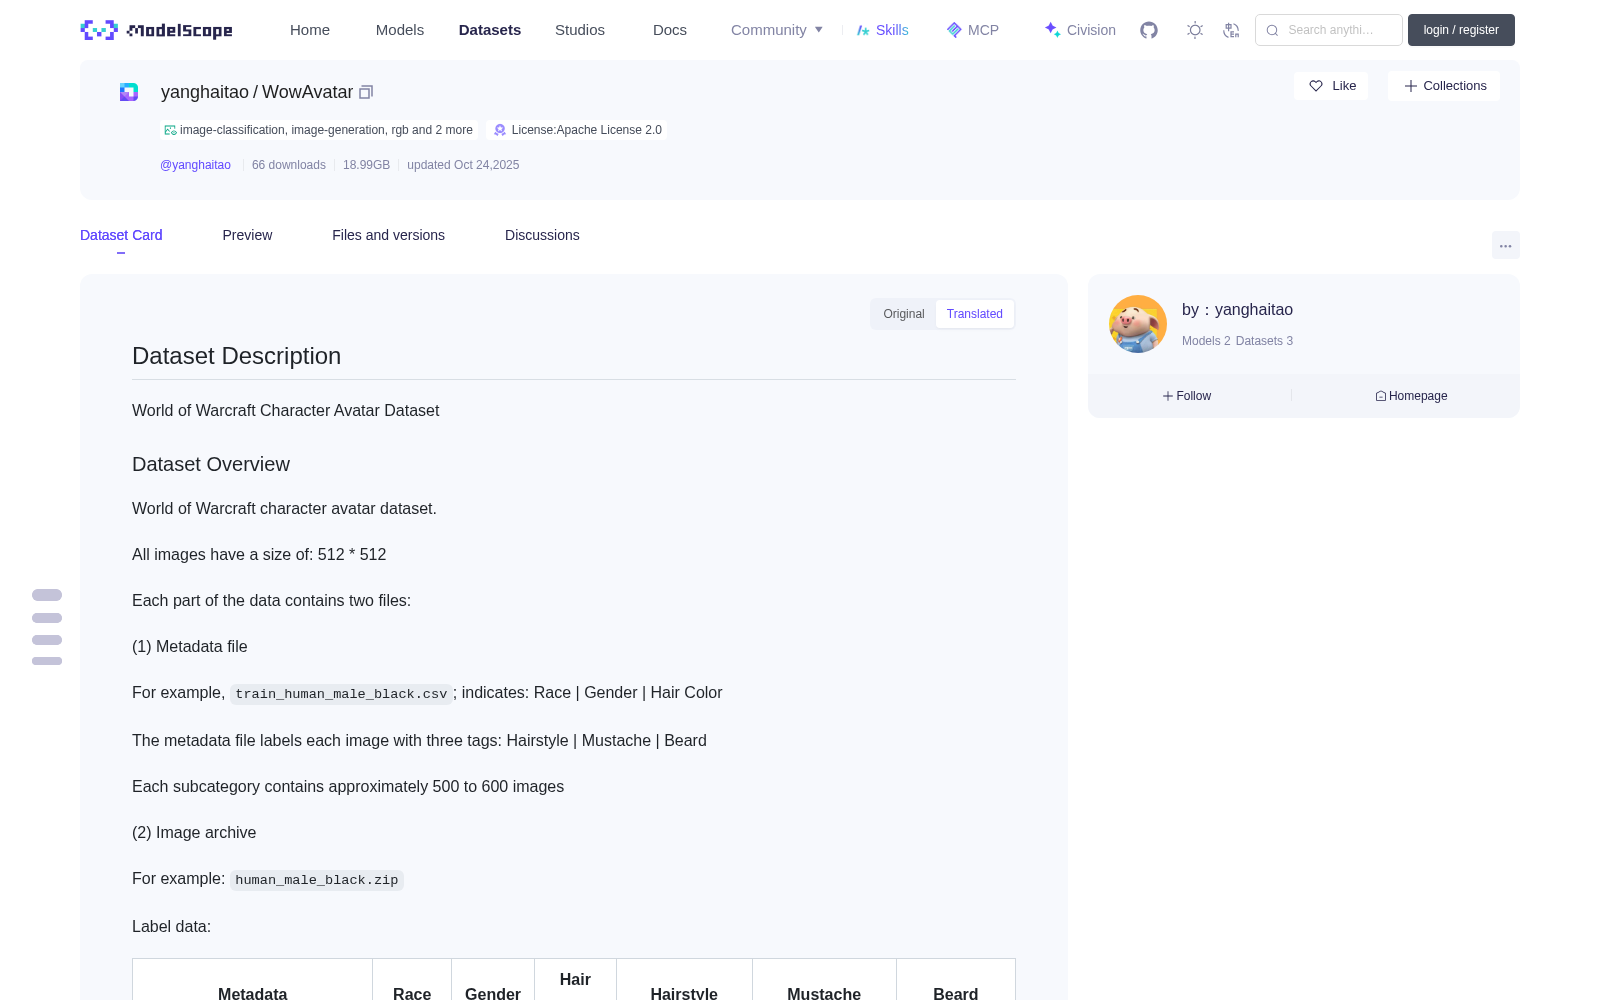Click the train_human_male_black.csv code snippet

coord(341,694)
